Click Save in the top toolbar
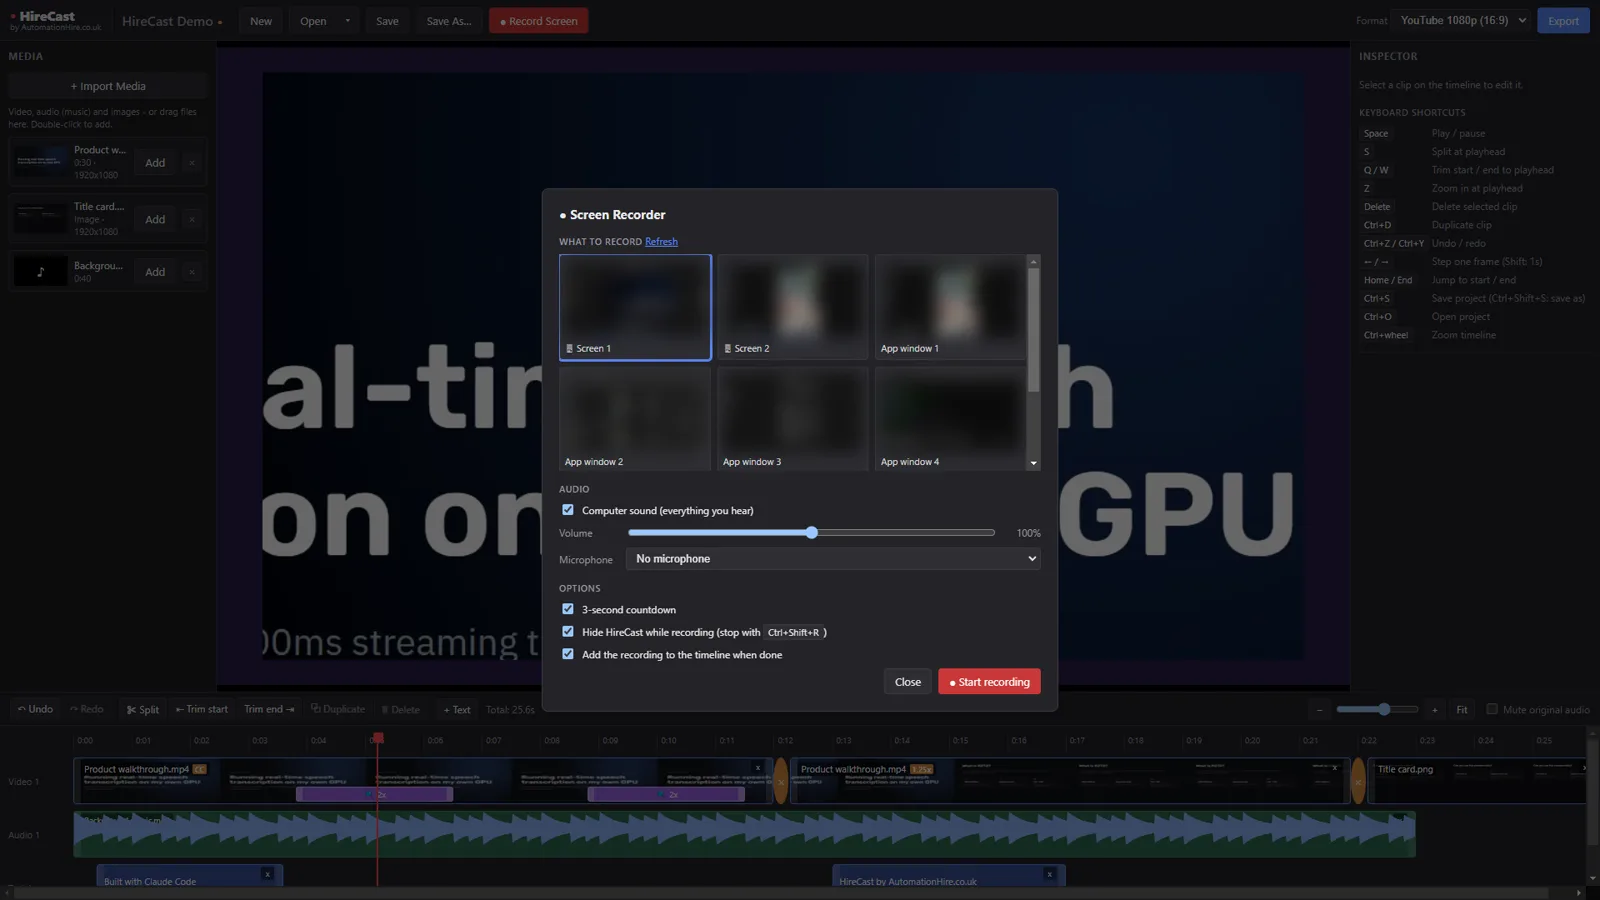 (387, 21)
